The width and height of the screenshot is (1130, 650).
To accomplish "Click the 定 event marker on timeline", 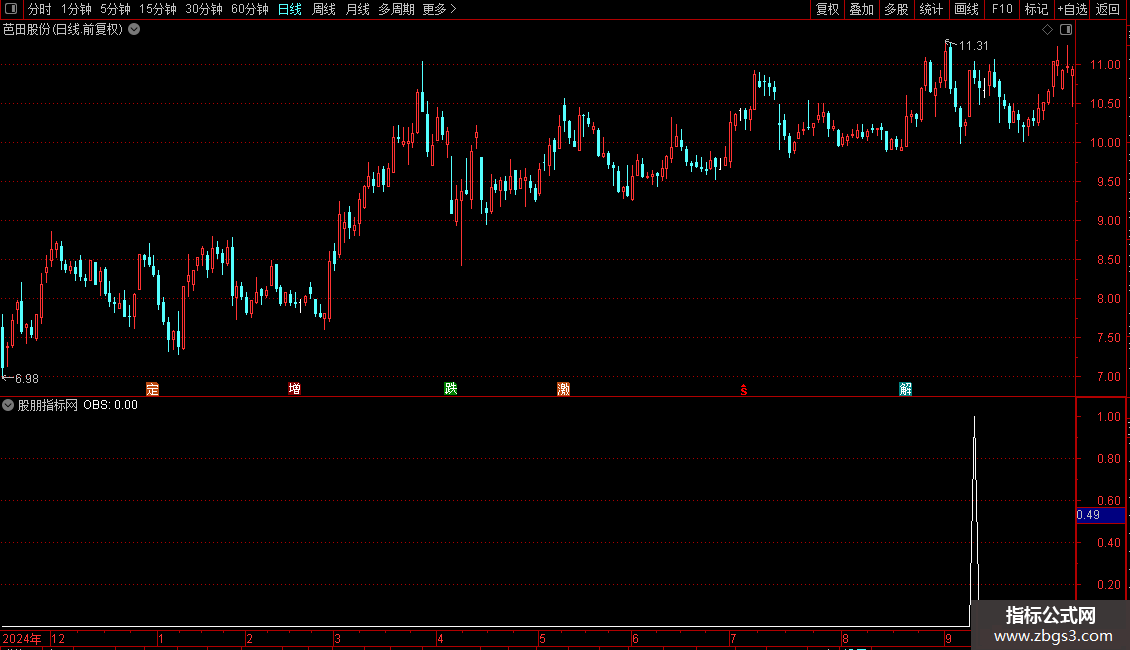I will pyautogui.click(x=152, y=389).
